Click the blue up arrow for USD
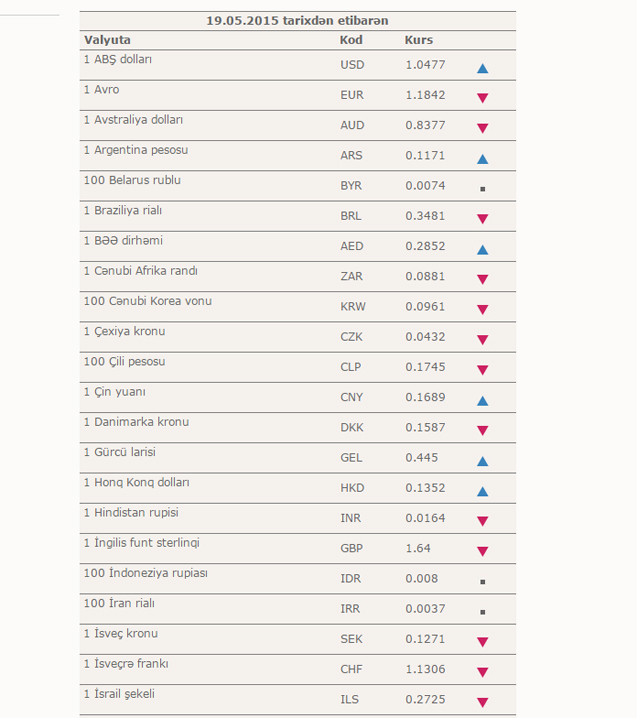The width and height of the screenshot is (637, 718). (482, 68)
